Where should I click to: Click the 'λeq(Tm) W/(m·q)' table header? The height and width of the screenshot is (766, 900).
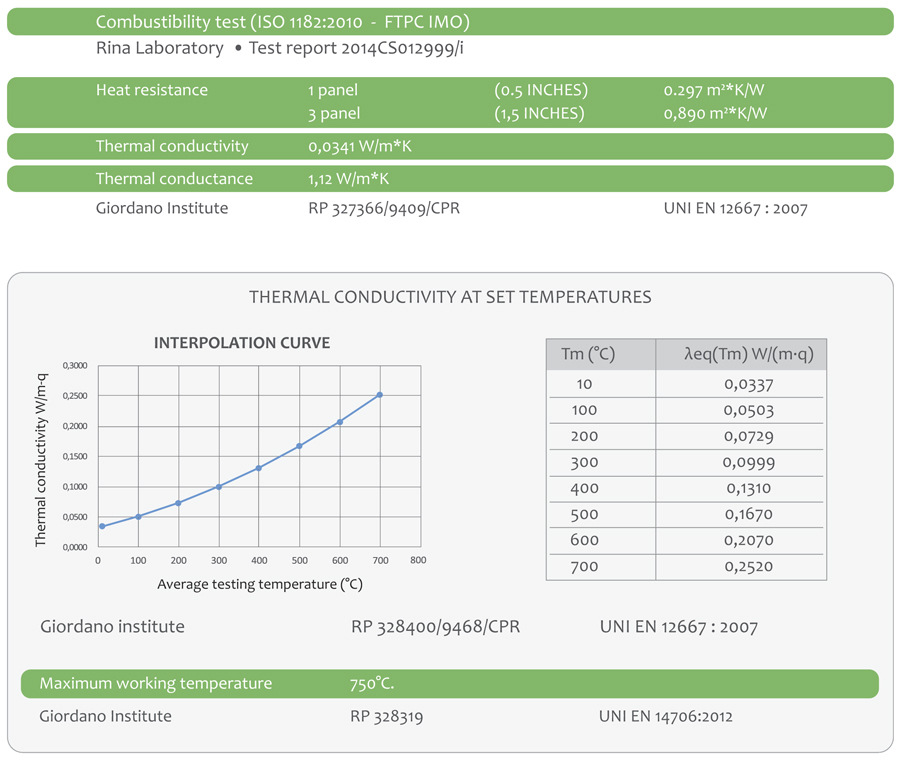pyautogui.click(x=748, y=354)
